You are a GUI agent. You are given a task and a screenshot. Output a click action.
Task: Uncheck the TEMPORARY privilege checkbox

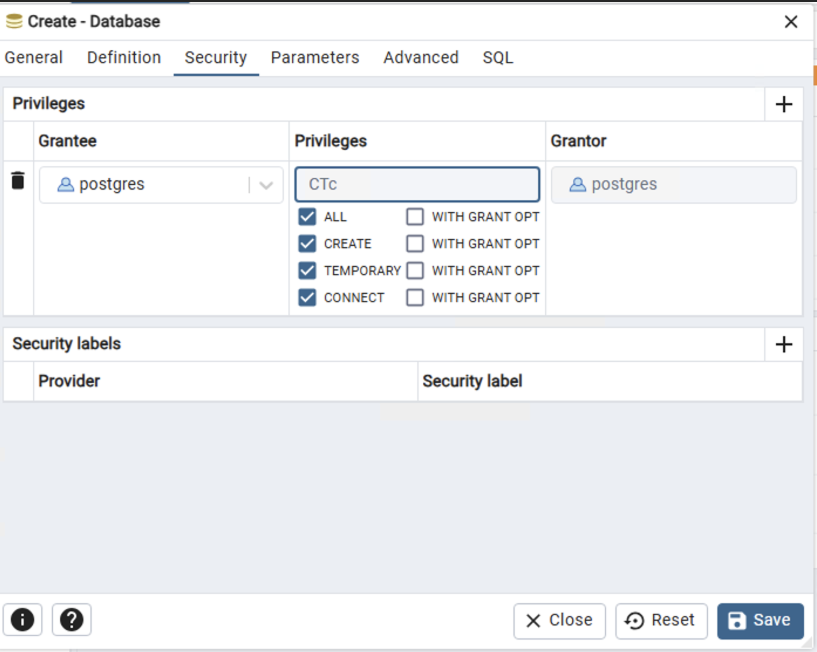pyautogui.click(x=307, y=270)
